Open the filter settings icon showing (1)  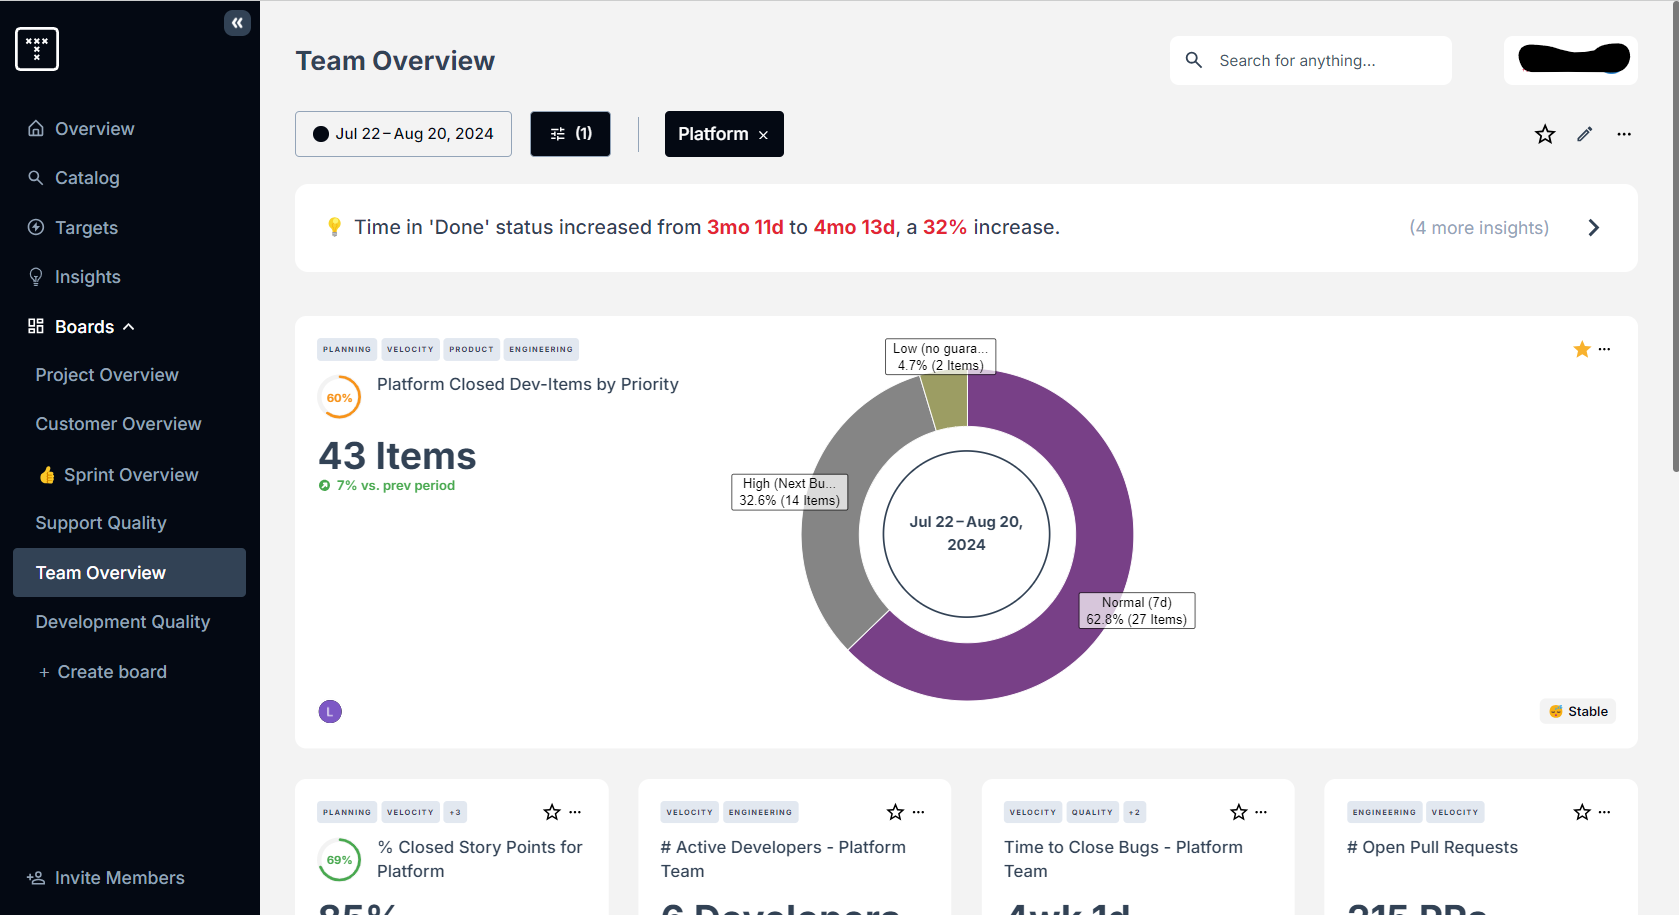(570, 133)
